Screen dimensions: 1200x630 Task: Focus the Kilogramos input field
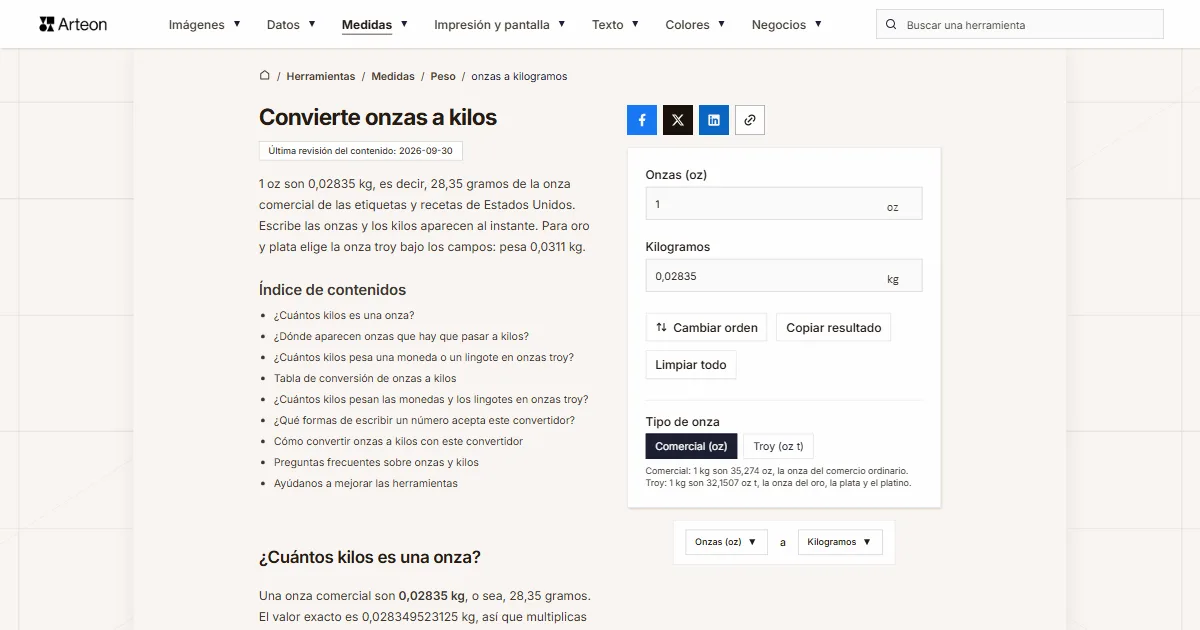click(784, 276)
